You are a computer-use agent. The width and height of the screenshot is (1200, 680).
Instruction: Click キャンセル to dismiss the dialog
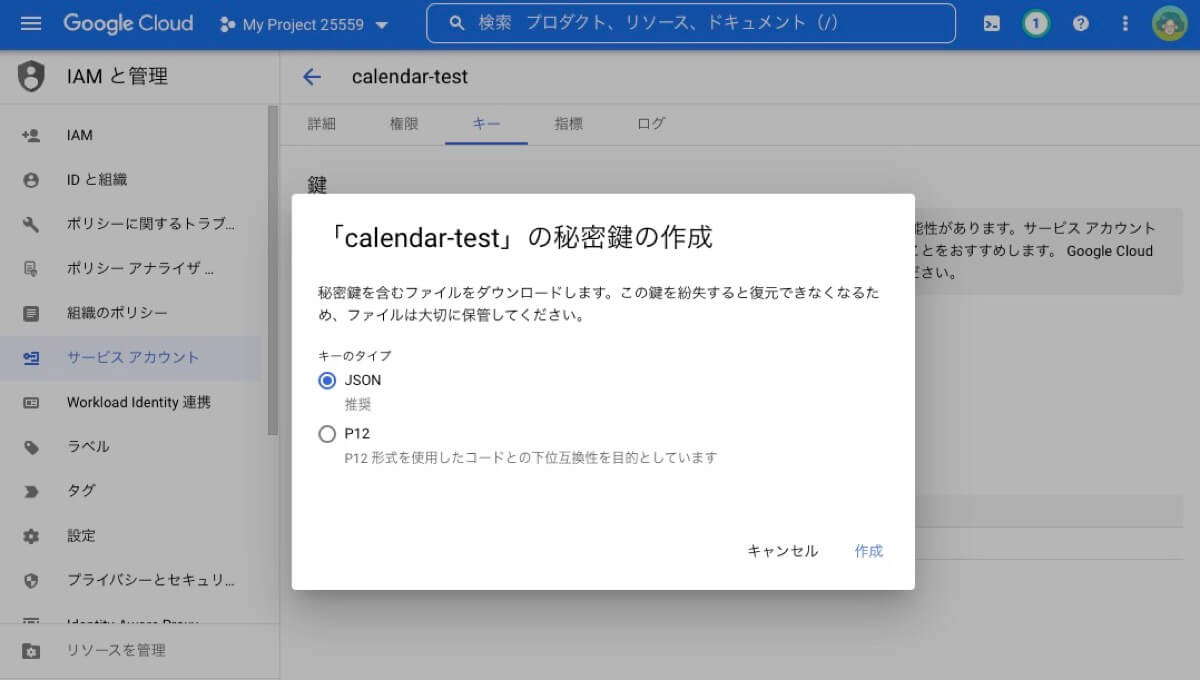coord(782,550)
